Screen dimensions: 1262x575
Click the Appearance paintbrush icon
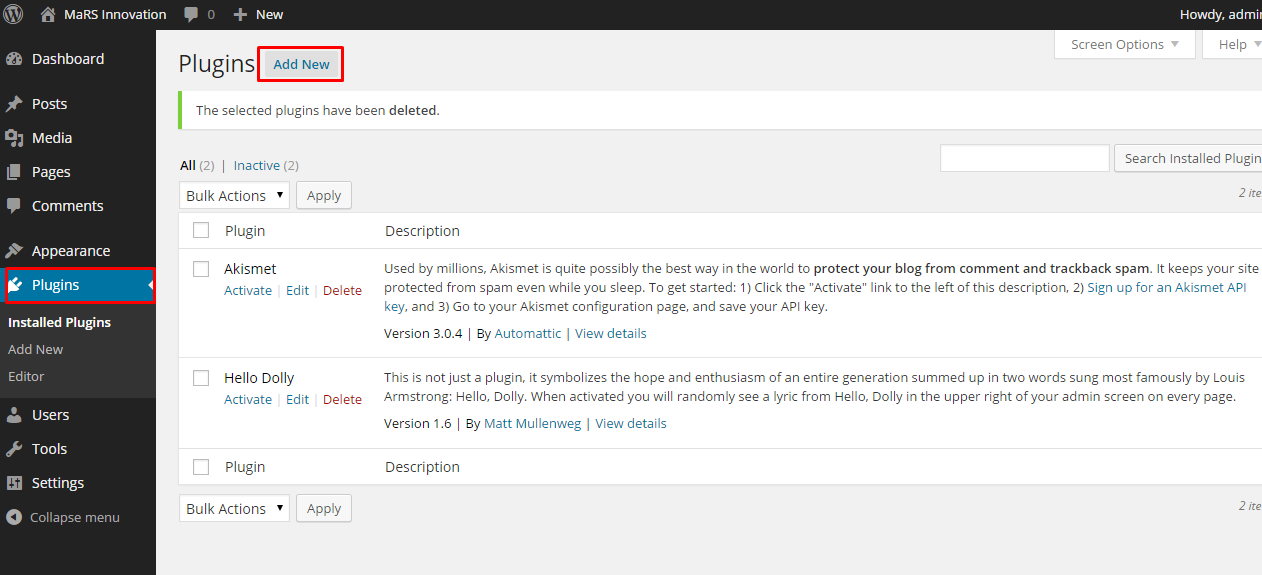pos(14,251)
